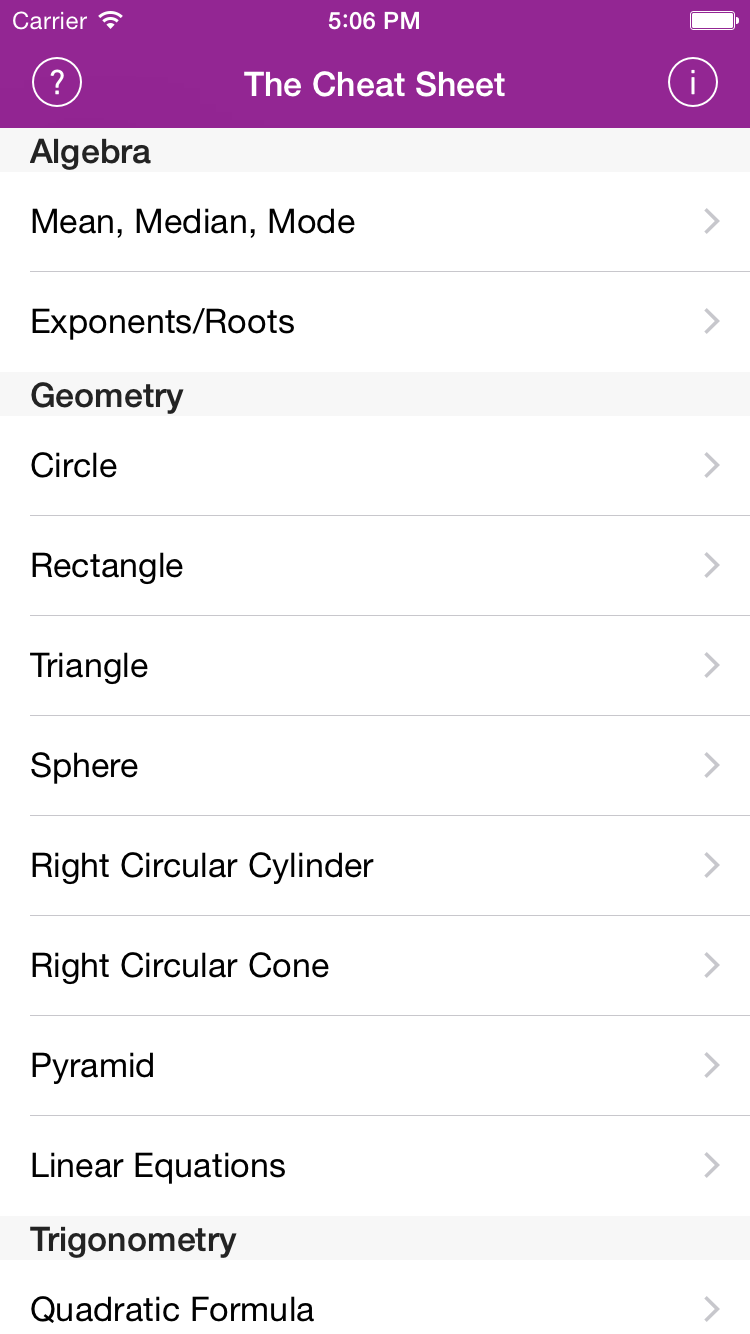Open Right Circular Cone formulas
The image size is (750, 1334).
click(x=180, y=966)
